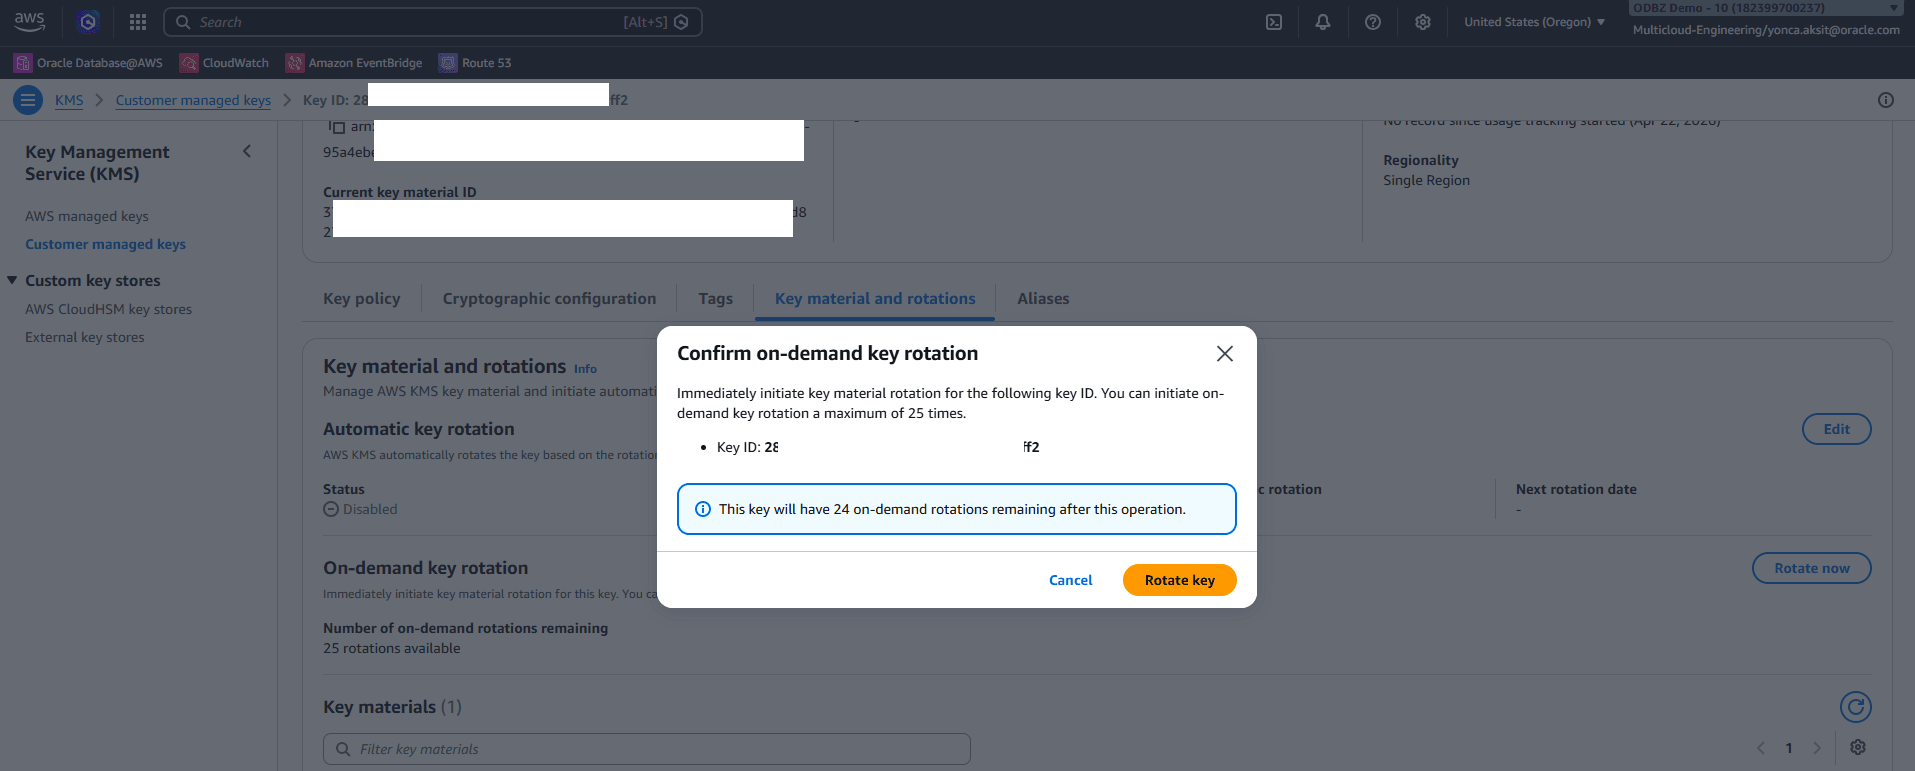Open the notifications bell
The height and width of the screenshot is (771, 1915).
(x=1323, y=22)
